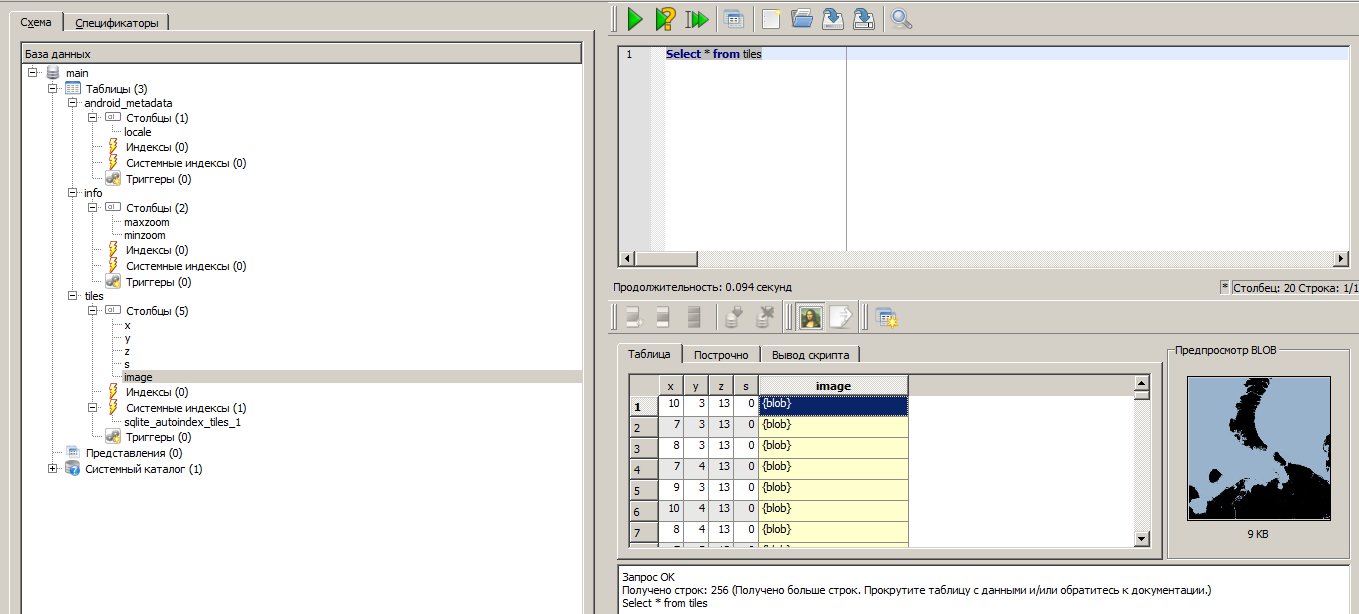1359x614 pixels.
Task: Click the explain query icon with question mark
Action: tap(665, 19)
